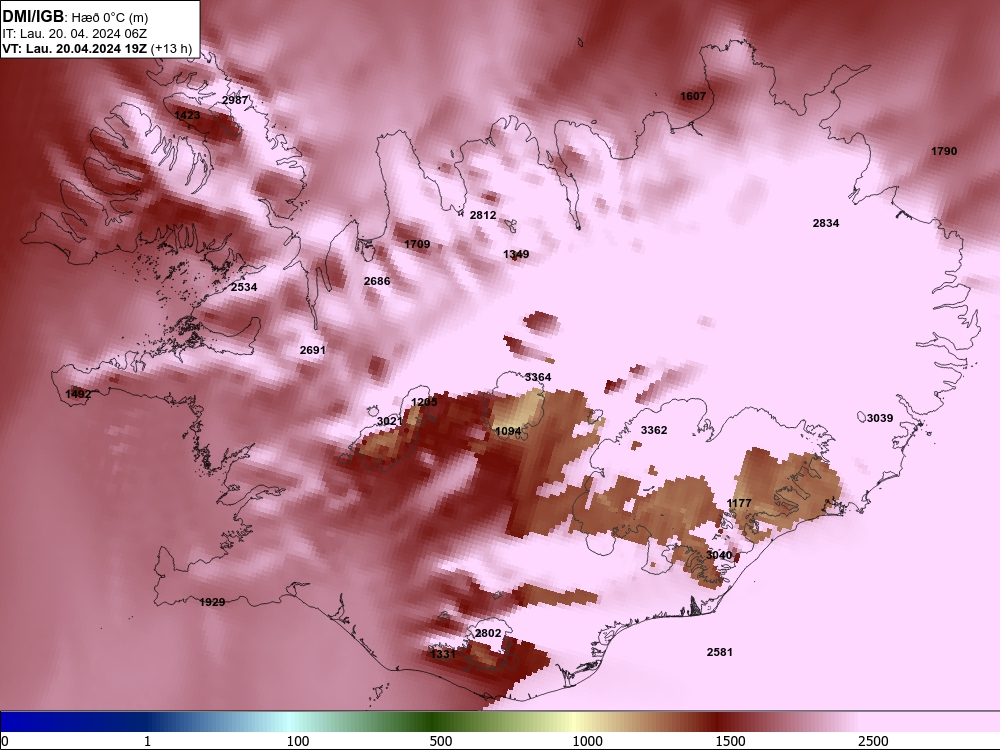
Task: Click the 2987 height label
Action: pos(235,100)
